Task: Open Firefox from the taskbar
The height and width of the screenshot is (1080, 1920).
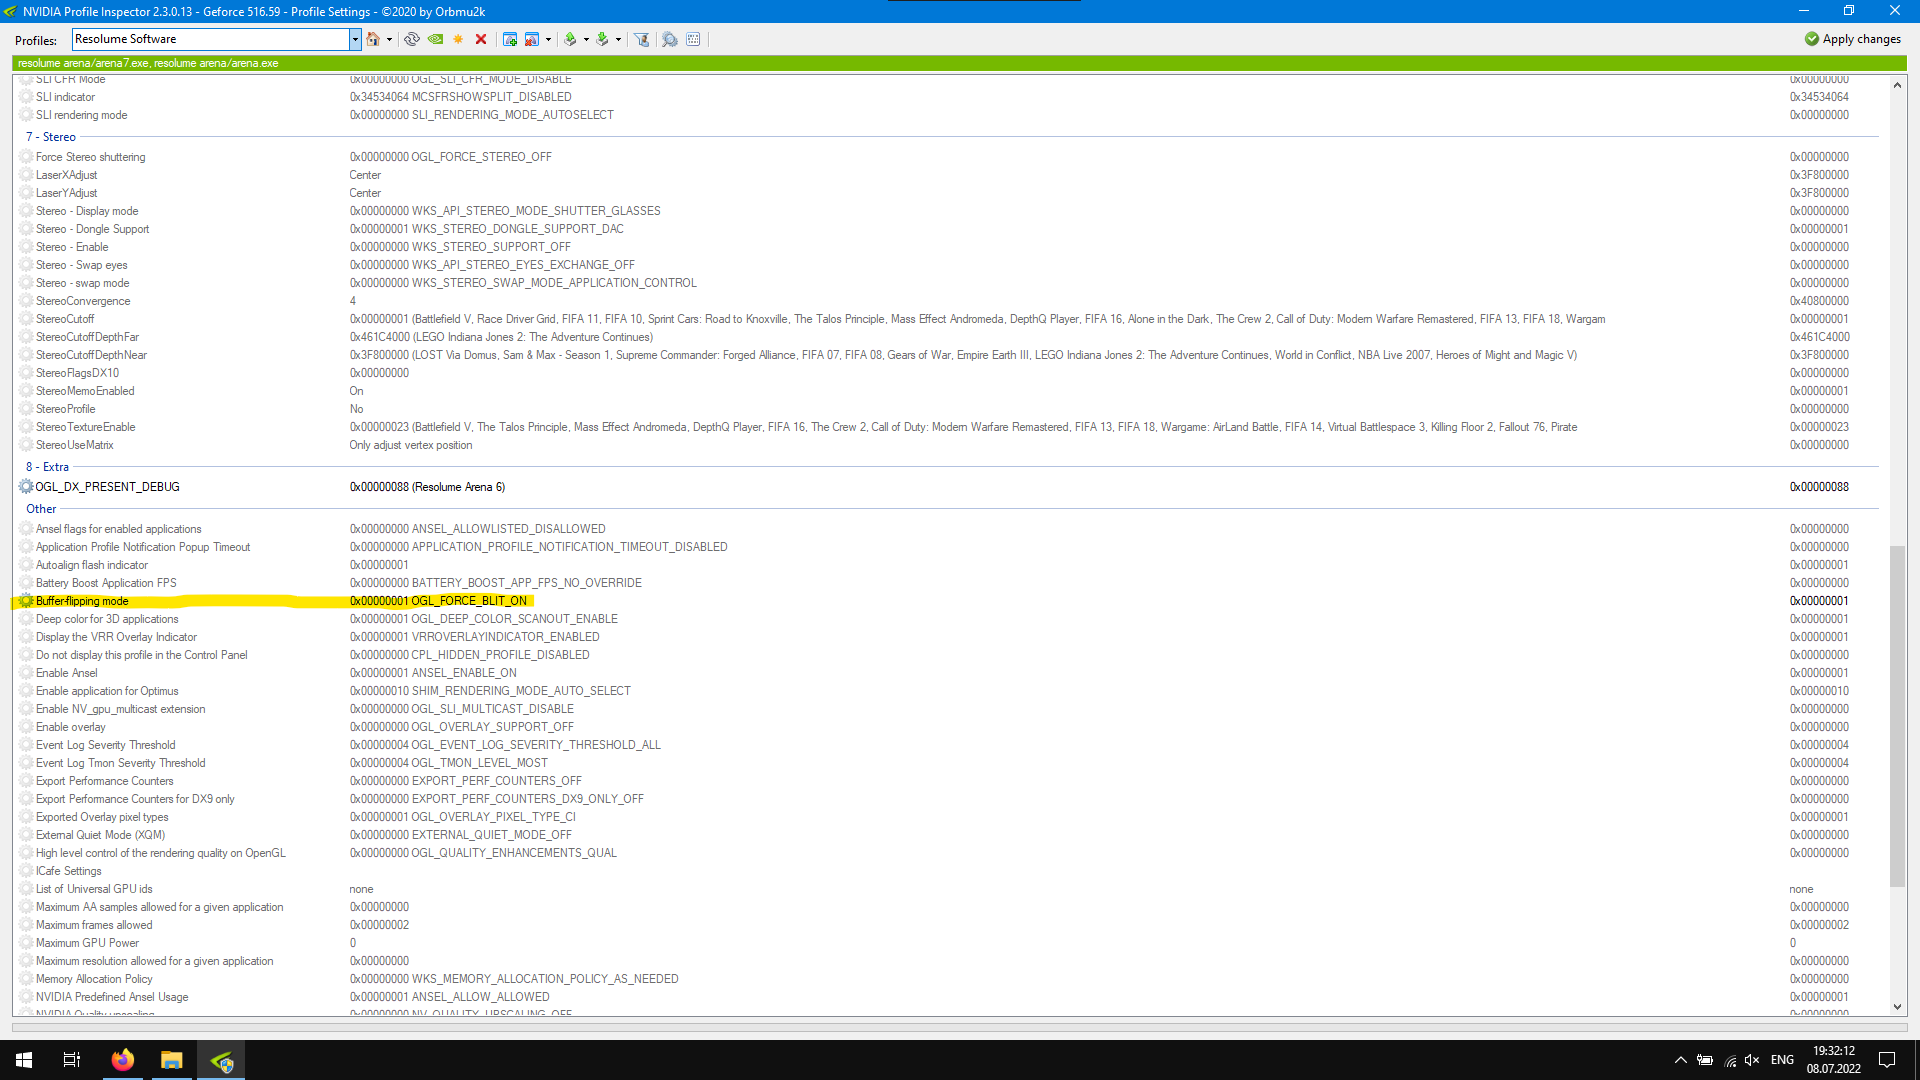Action: (123, 1060)
